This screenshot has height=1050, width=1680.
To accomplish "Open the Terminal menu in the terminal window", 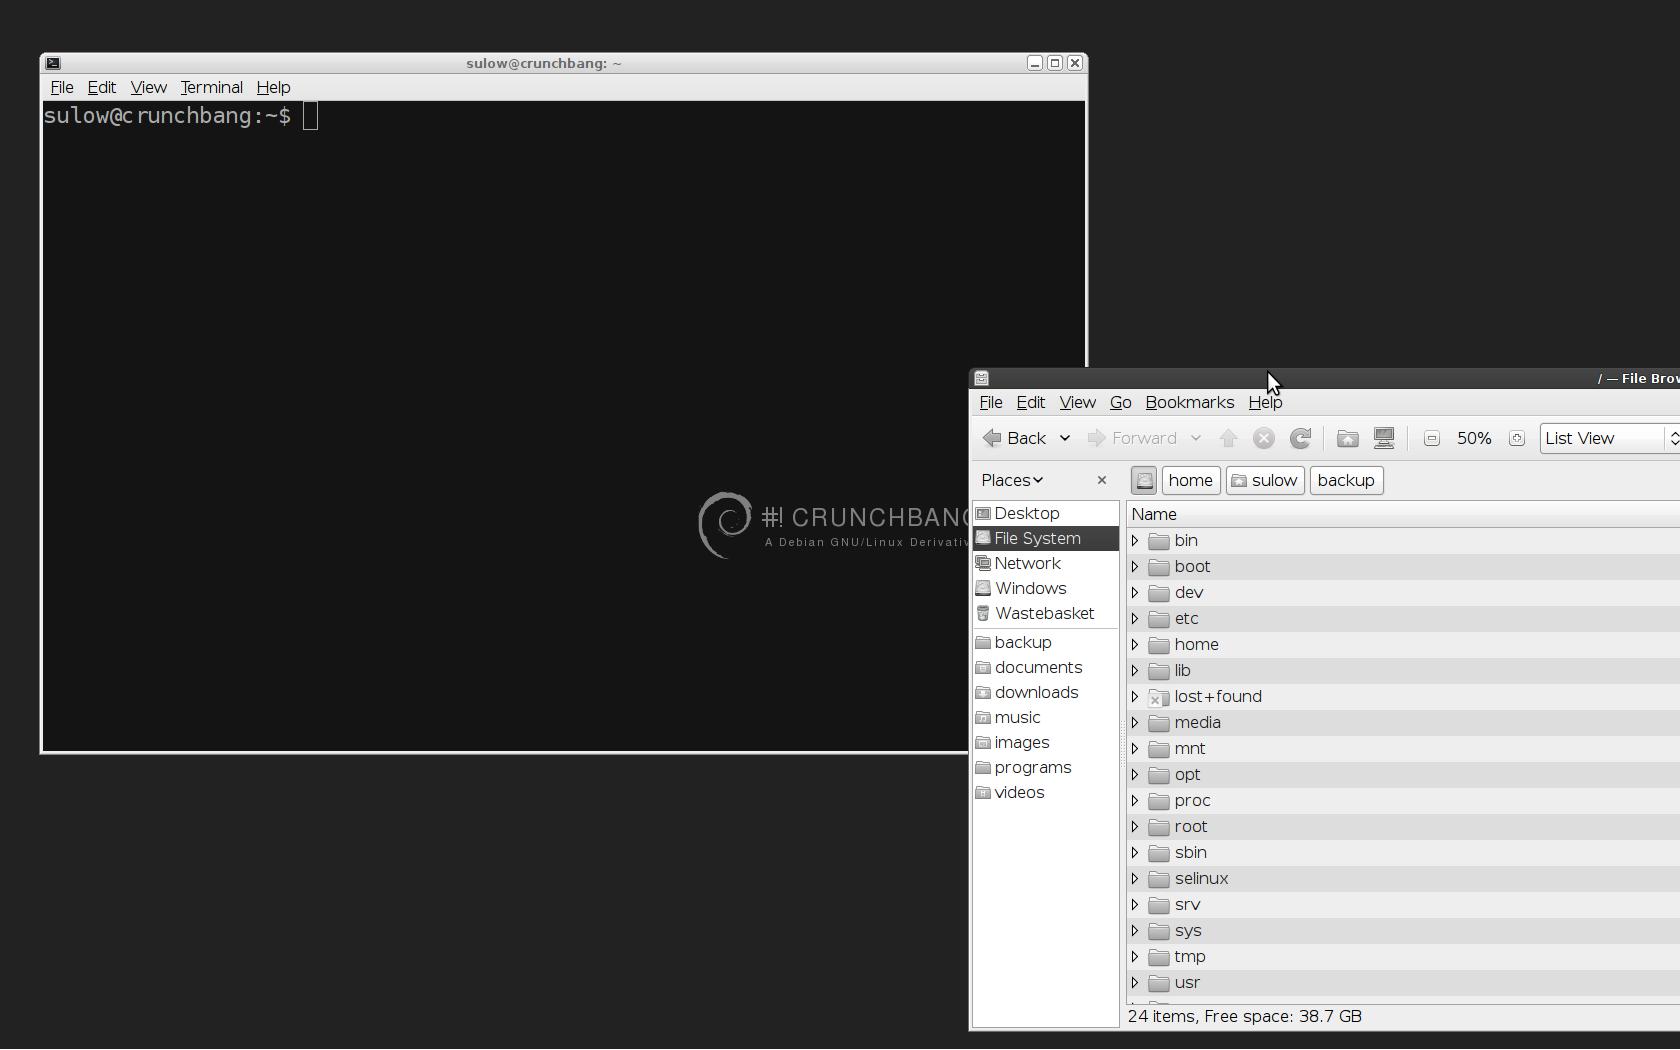I will pyautogui.click(x=211, y=87).
